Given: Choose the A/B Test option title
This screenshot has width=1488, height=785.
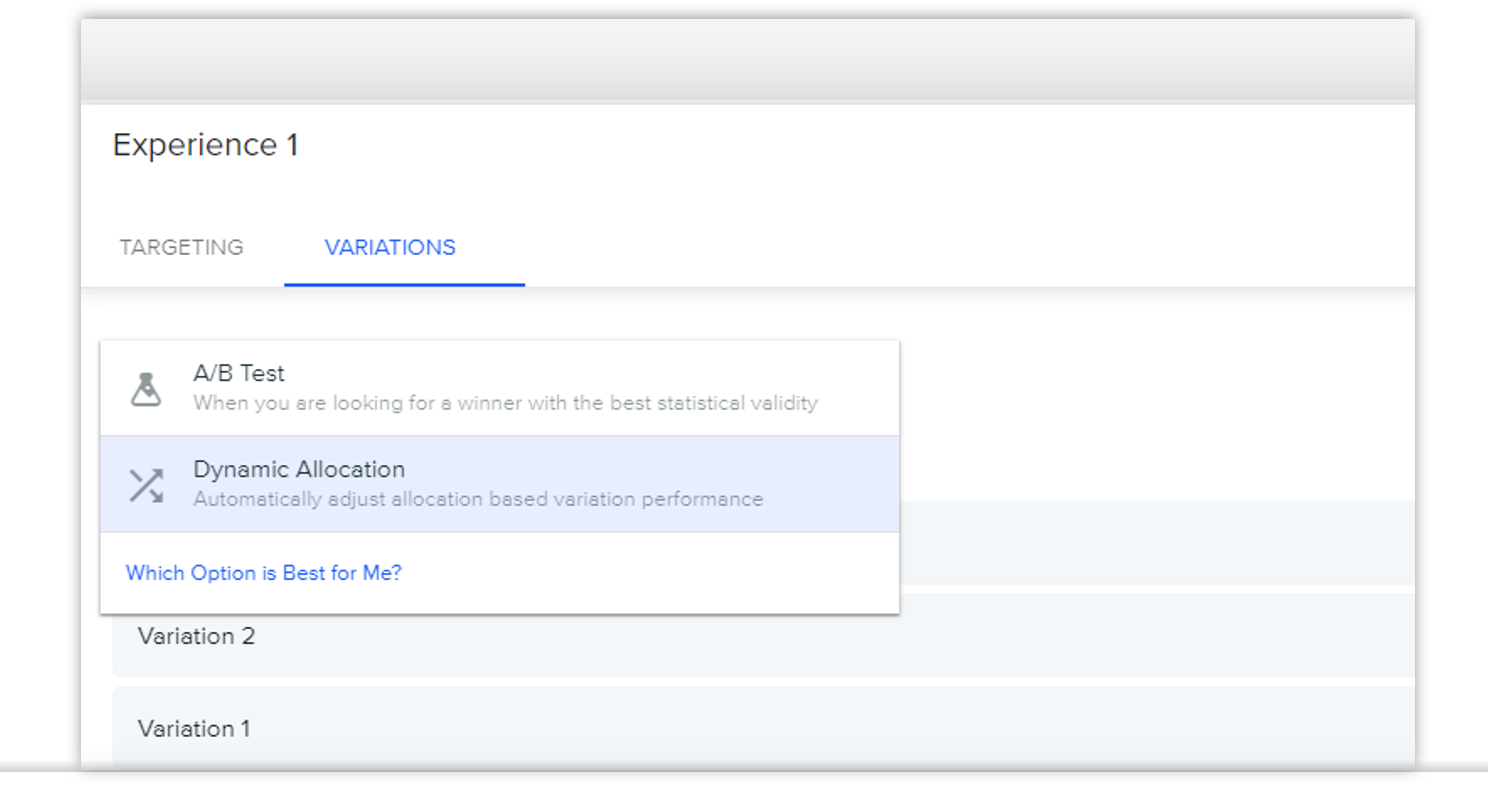Looking at the screenshot, I should pyautogui.click(x=239, y=373).
